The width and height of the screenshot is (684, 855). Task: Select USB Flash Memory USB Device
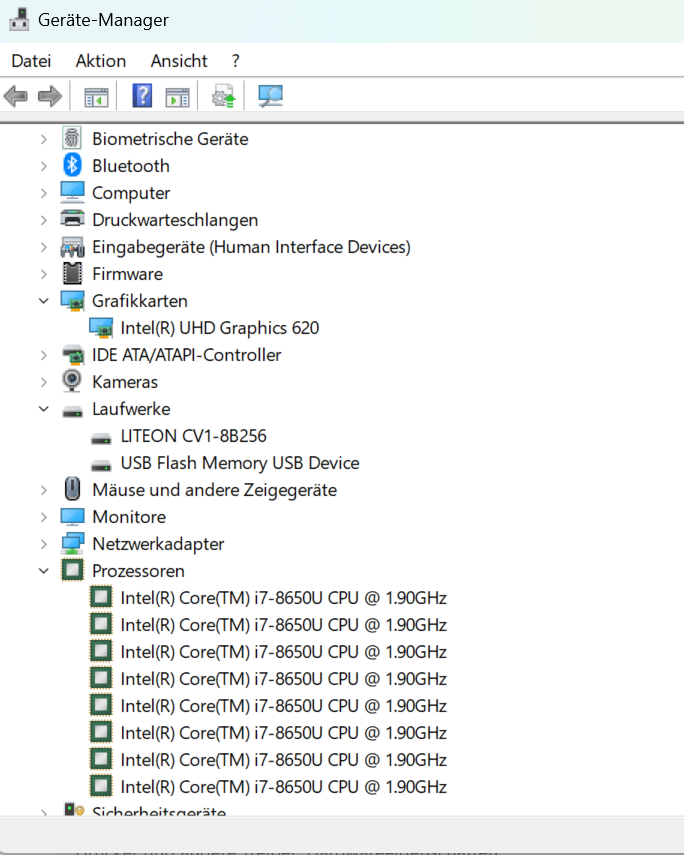click(240, 463)
